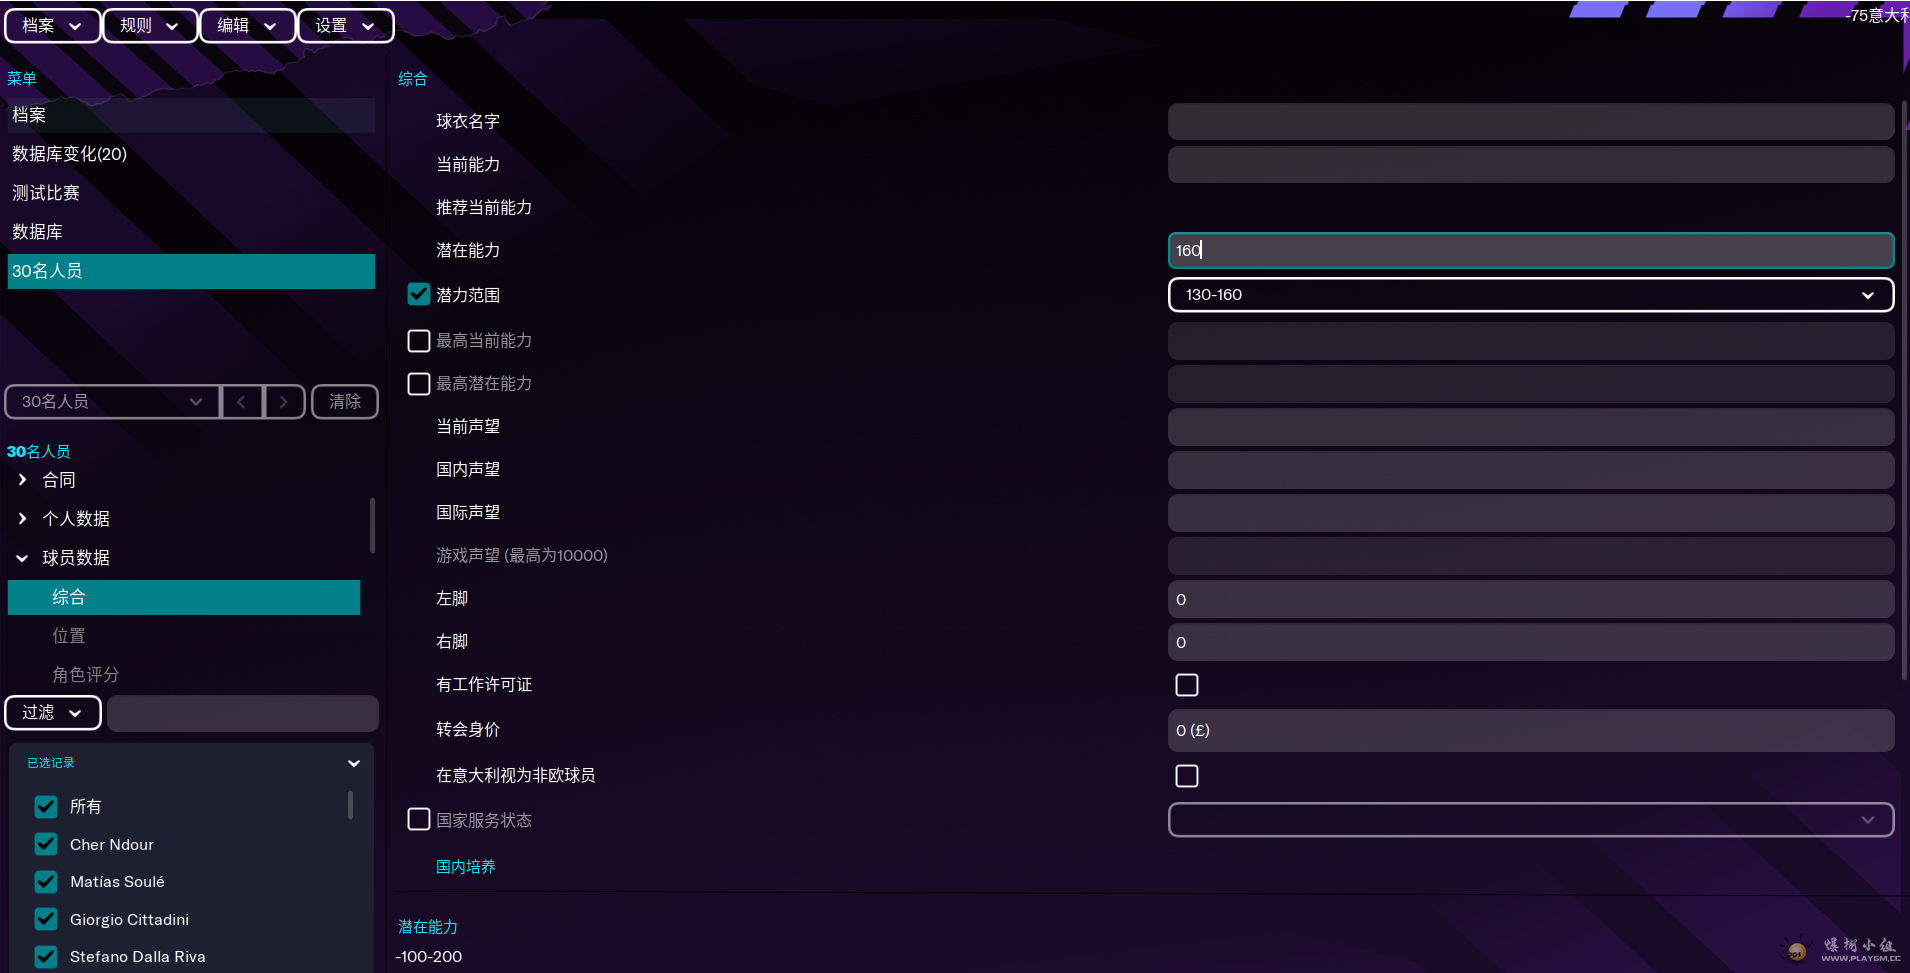Collapse the 球员数据 tree section
Viewport: 1910px width, 973px height.
point(22,558)
